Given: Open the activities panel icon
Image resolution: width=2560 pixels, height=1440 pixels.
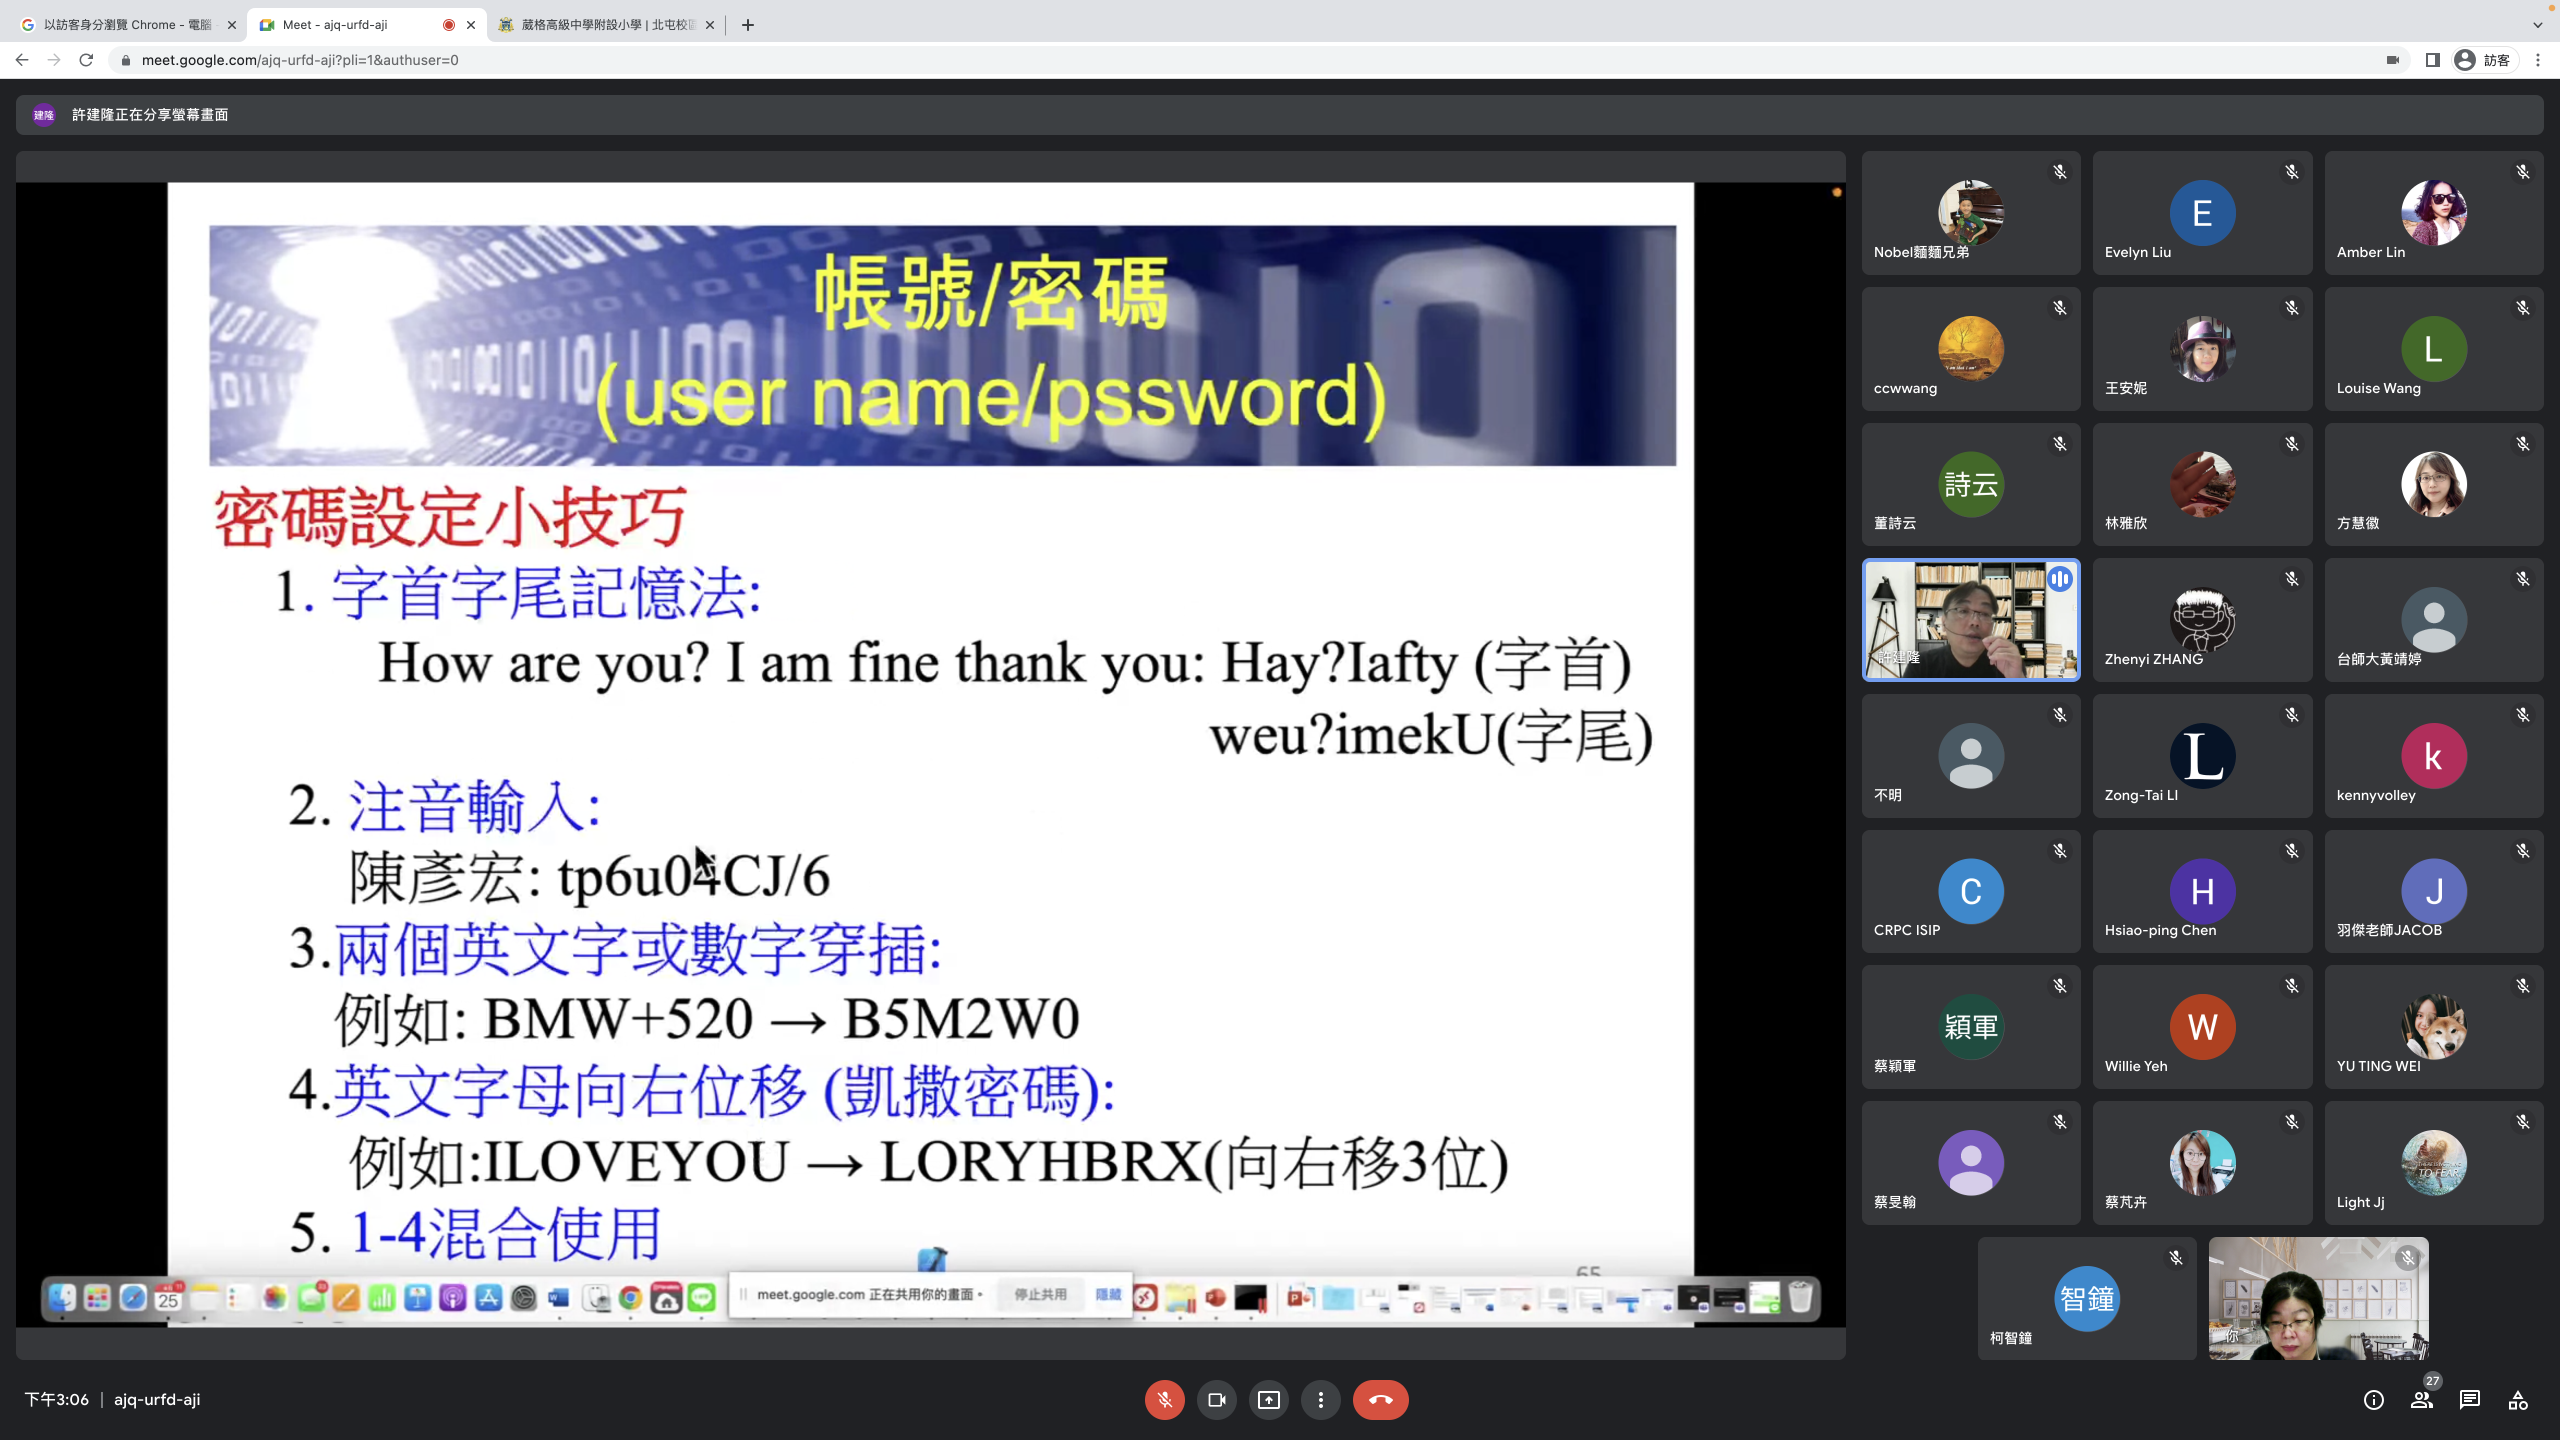Looking at the screenshot, I should click(2517, 1400).
